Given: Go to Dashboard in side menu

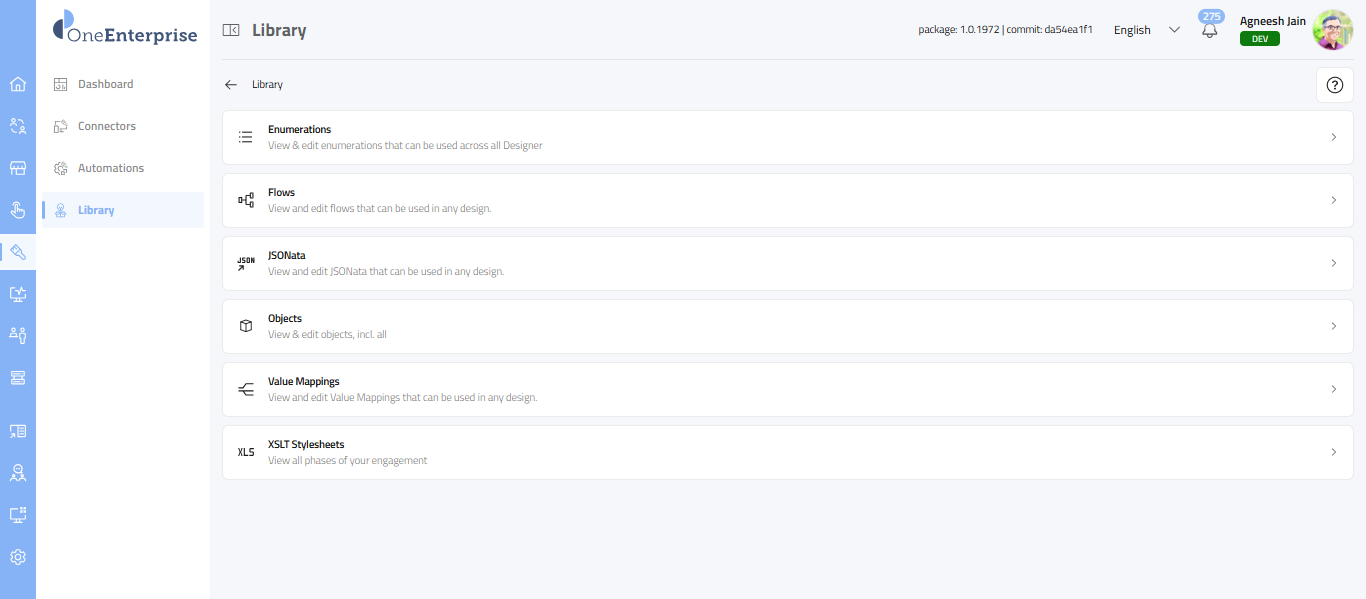Looking at the screenshot, I should coord(105,84).
